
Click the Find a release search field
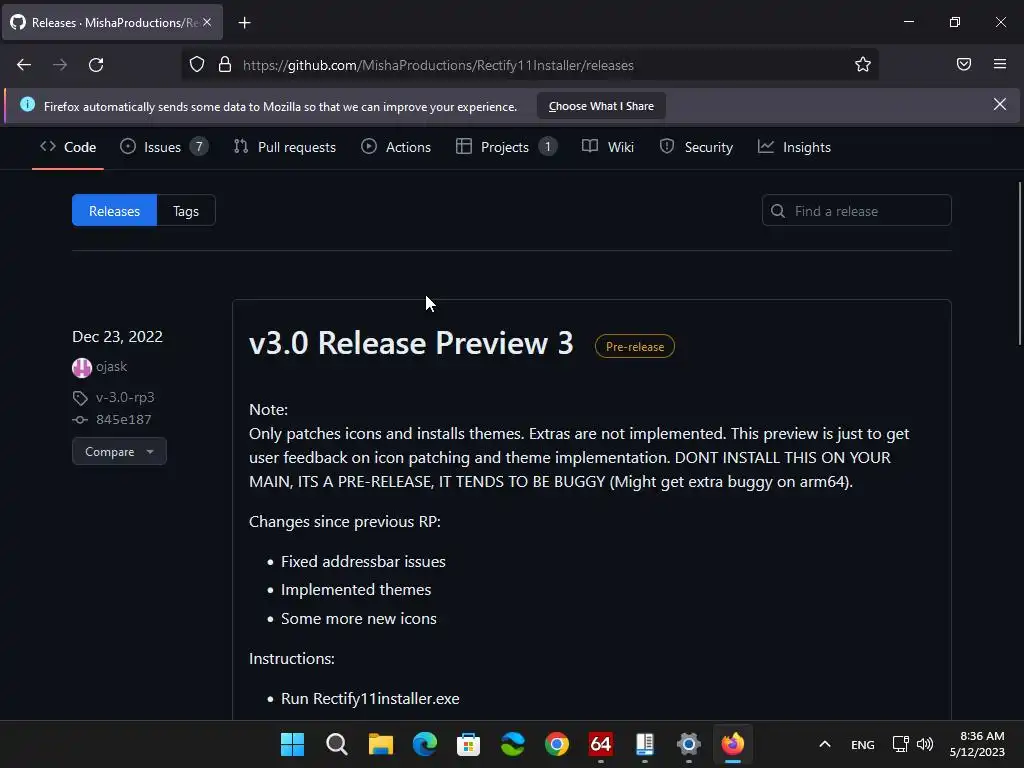pyautogui.click(x=856, y=211)
